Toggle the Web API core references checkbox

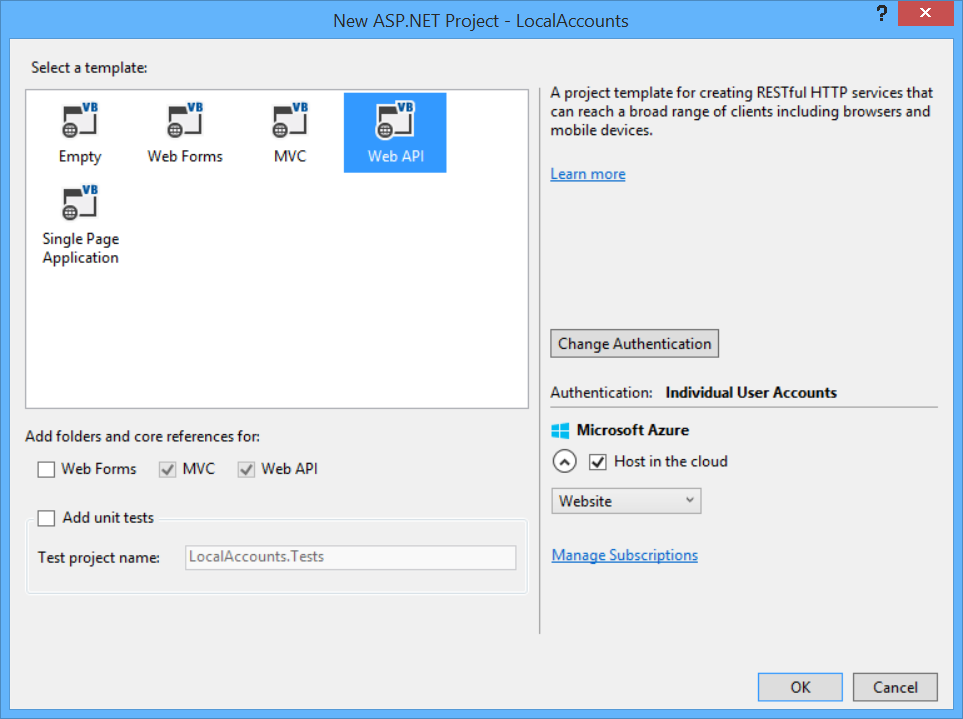coord(246,469)
